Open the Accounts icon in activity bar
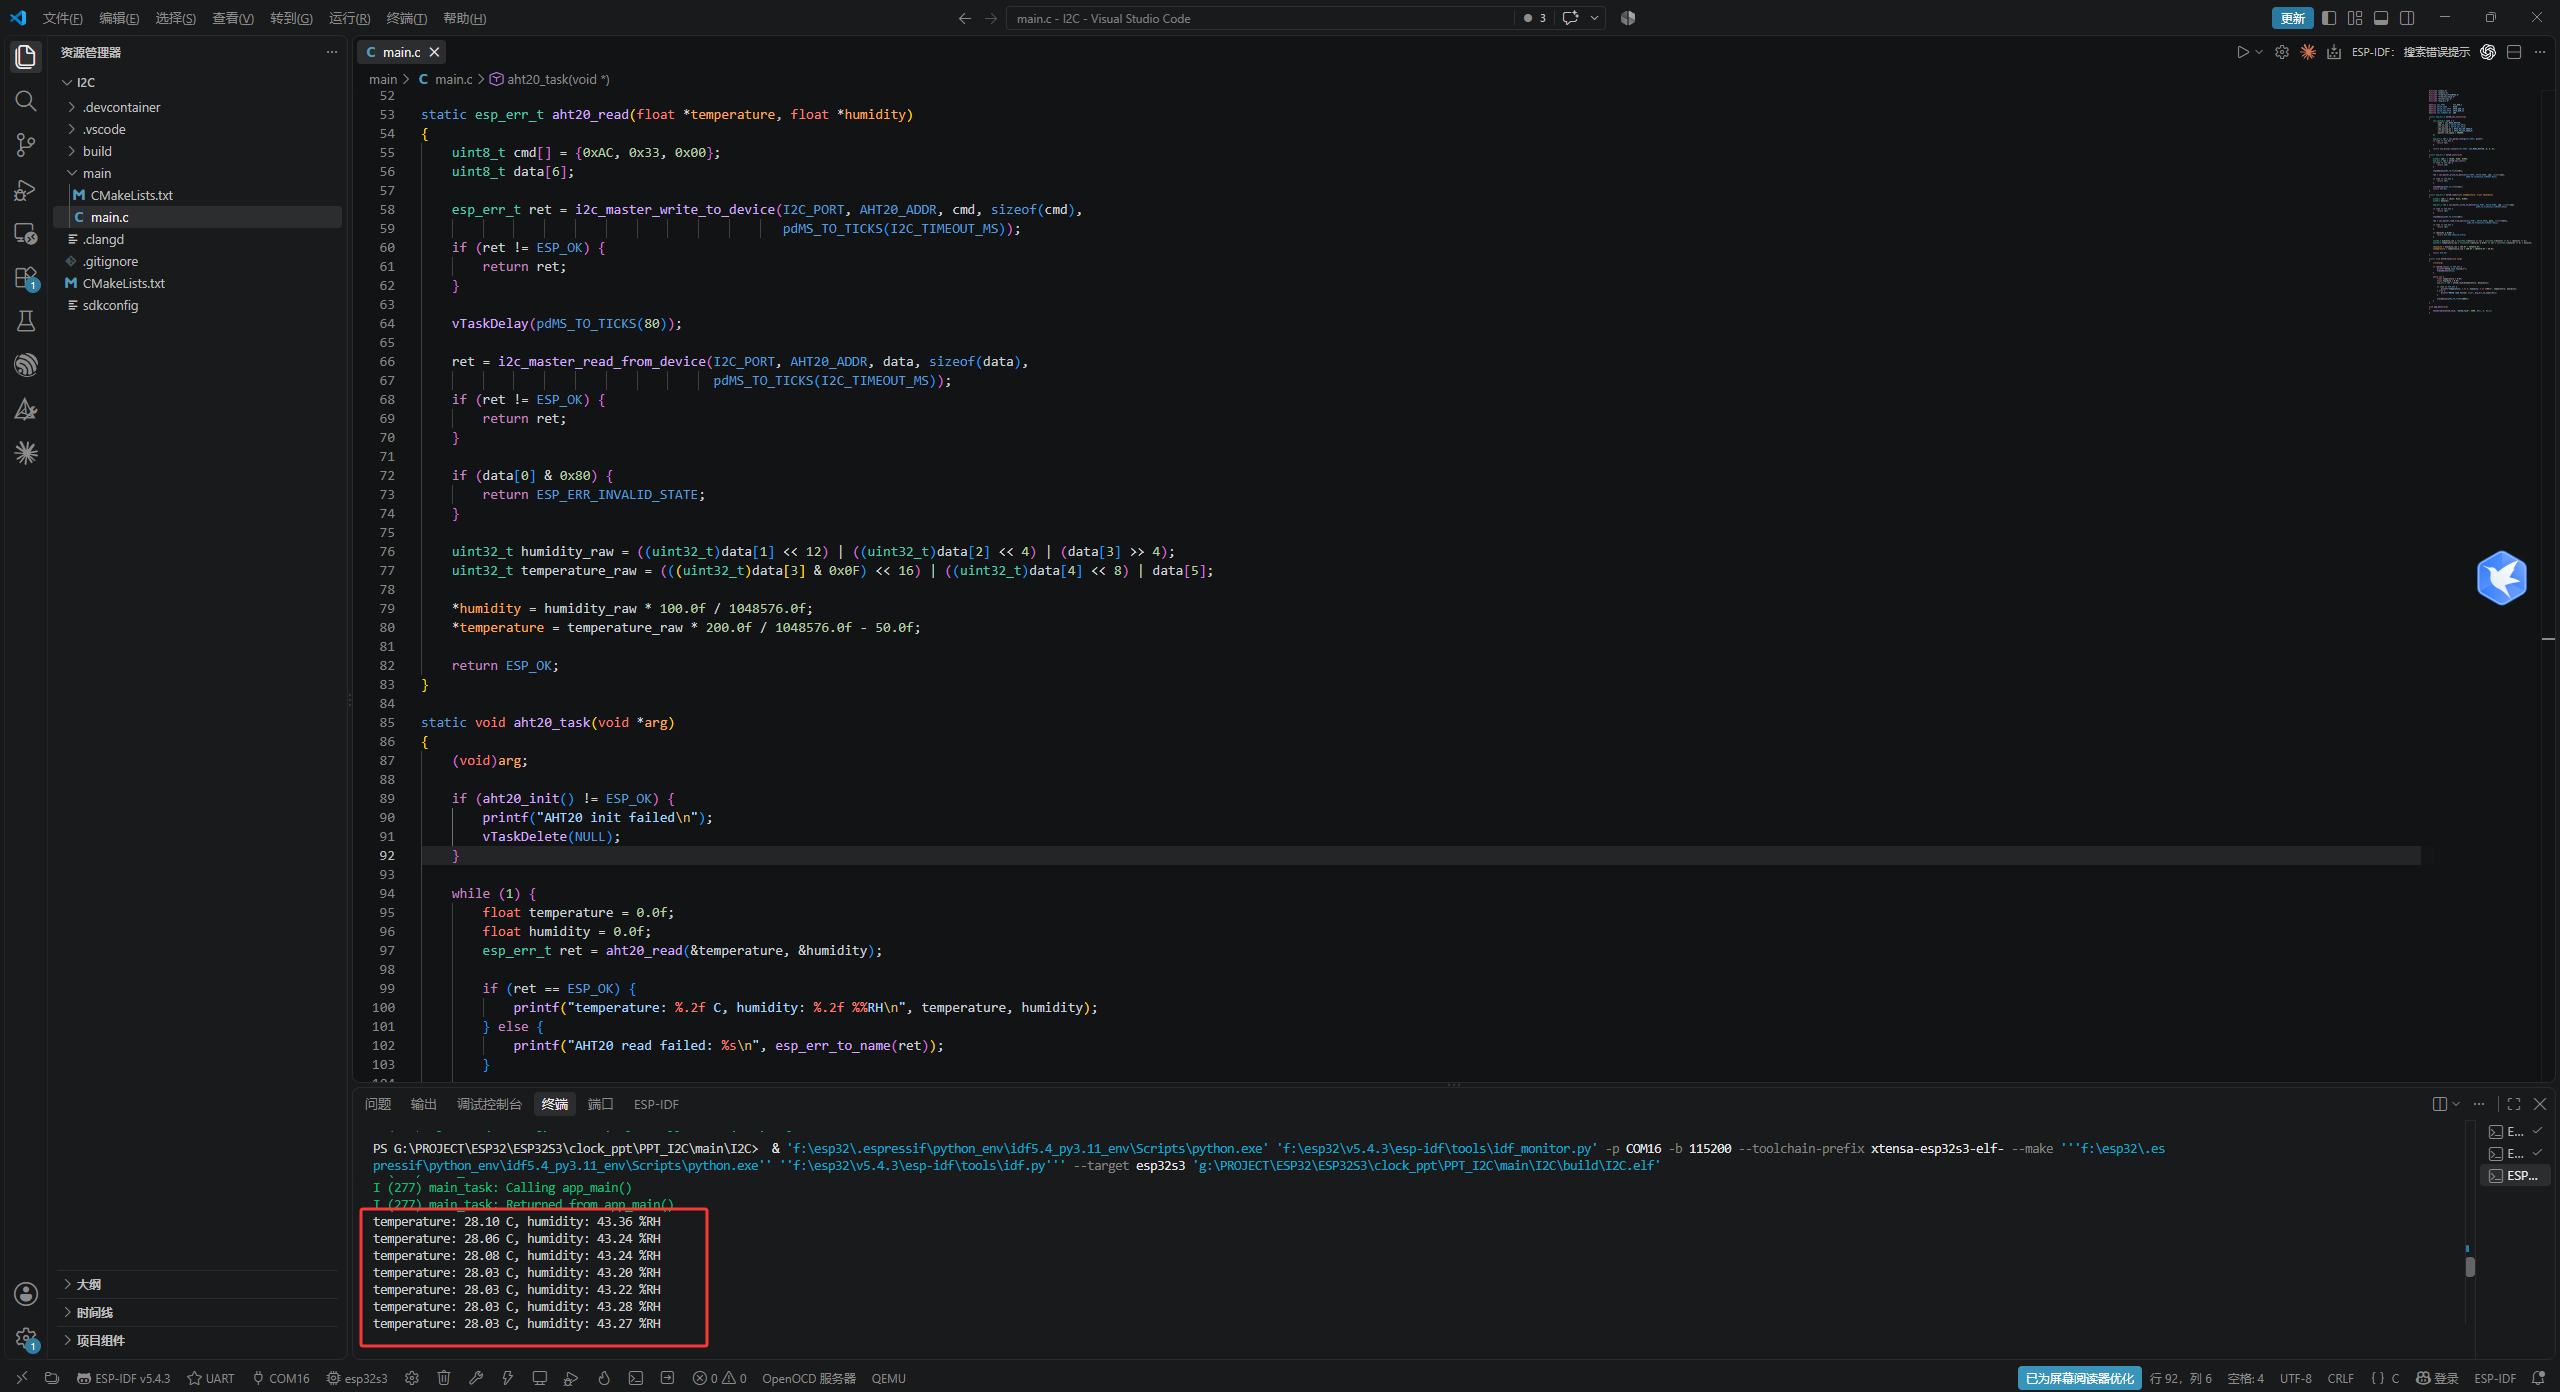The width and height of the screenshot is (2560, 1392). click(26, 1294)
